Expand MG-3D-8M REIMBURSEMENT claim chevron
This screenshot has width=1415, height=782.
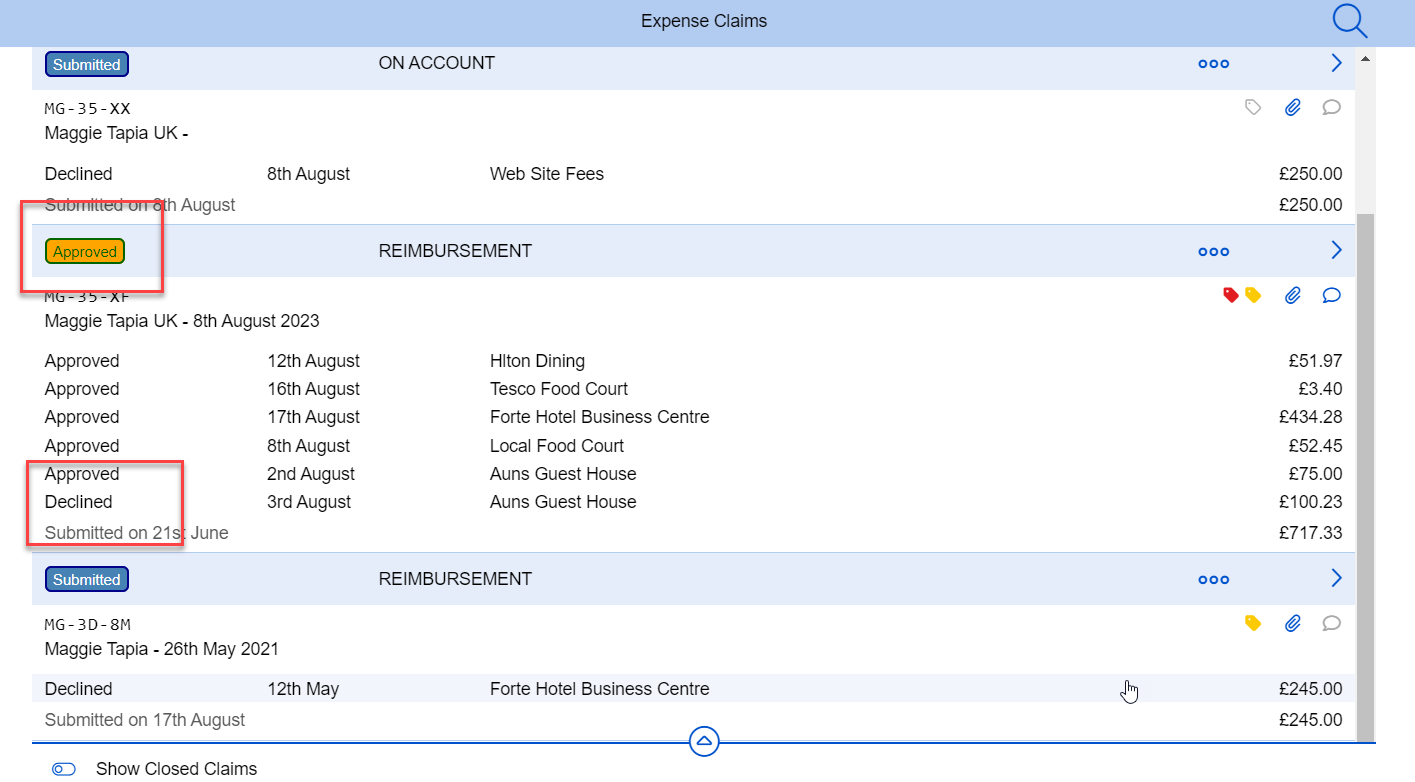point(1336,578)
